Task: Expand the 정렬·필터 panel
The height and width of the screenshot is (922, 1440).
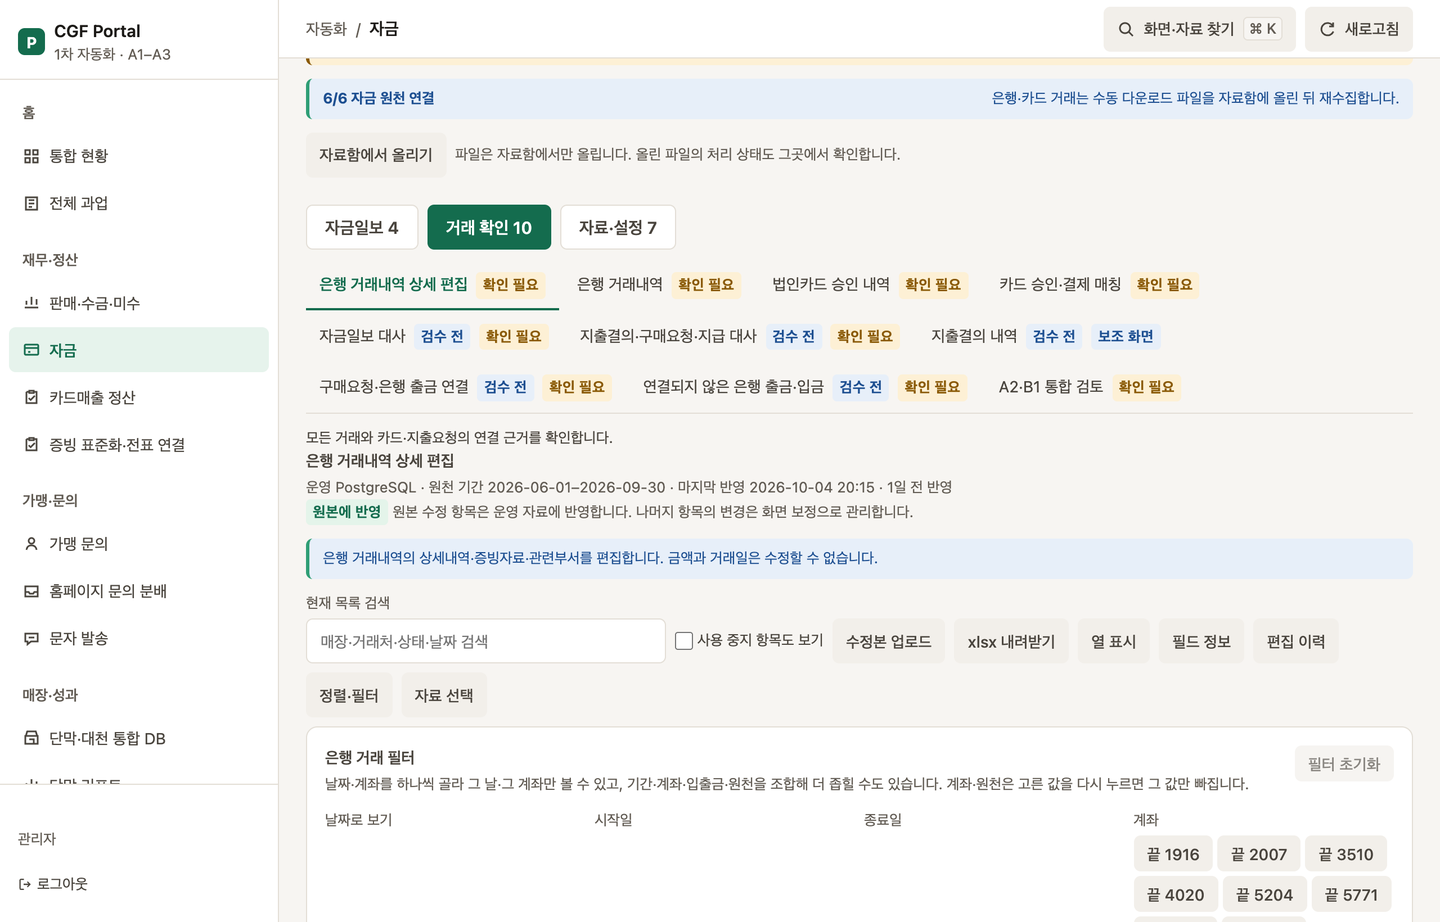Action: [349, 695]
